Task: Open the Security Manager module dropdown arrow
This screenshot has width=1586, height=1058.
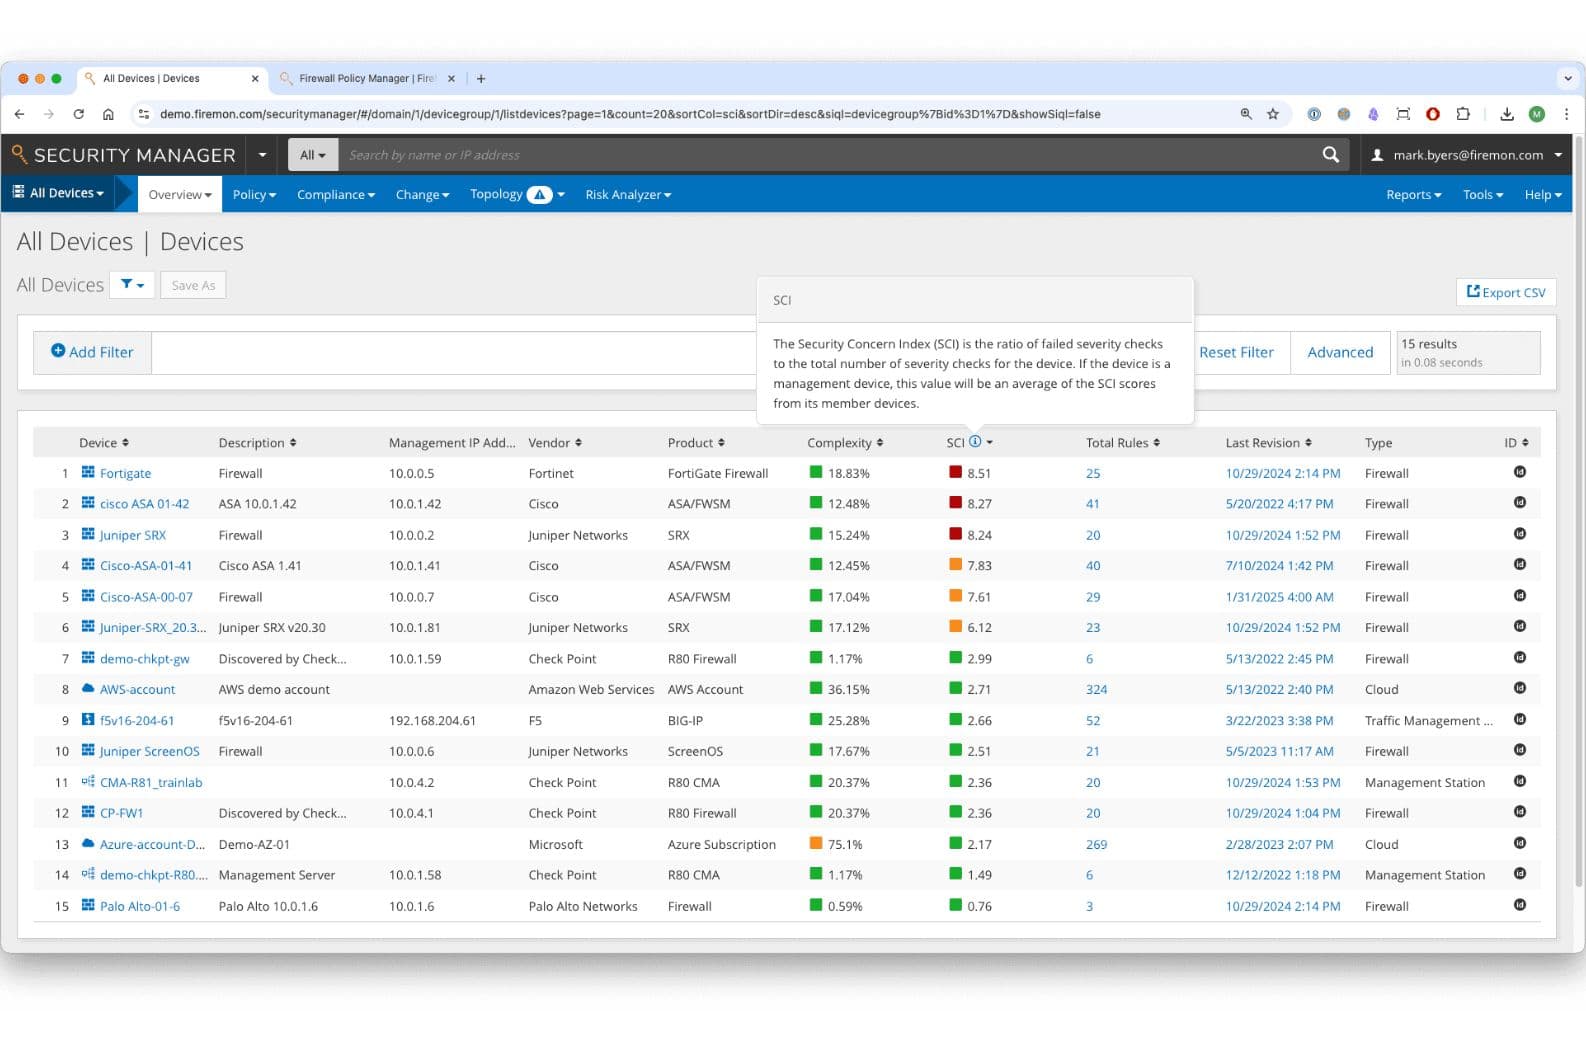Action: 262,155
